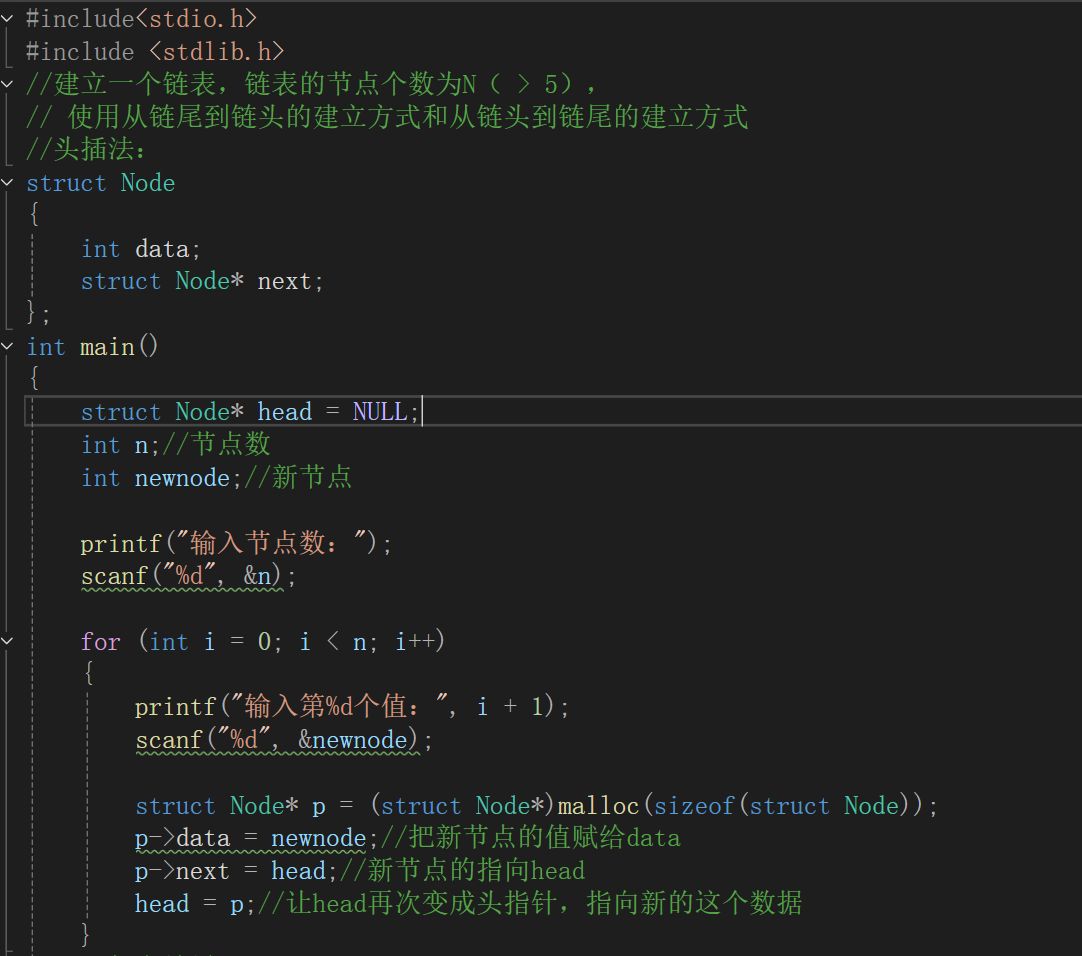This screenshot has width=1082, height=956.
Task: Click the printf("输入第%d个值：") statement
Action: tap(352, 707)
